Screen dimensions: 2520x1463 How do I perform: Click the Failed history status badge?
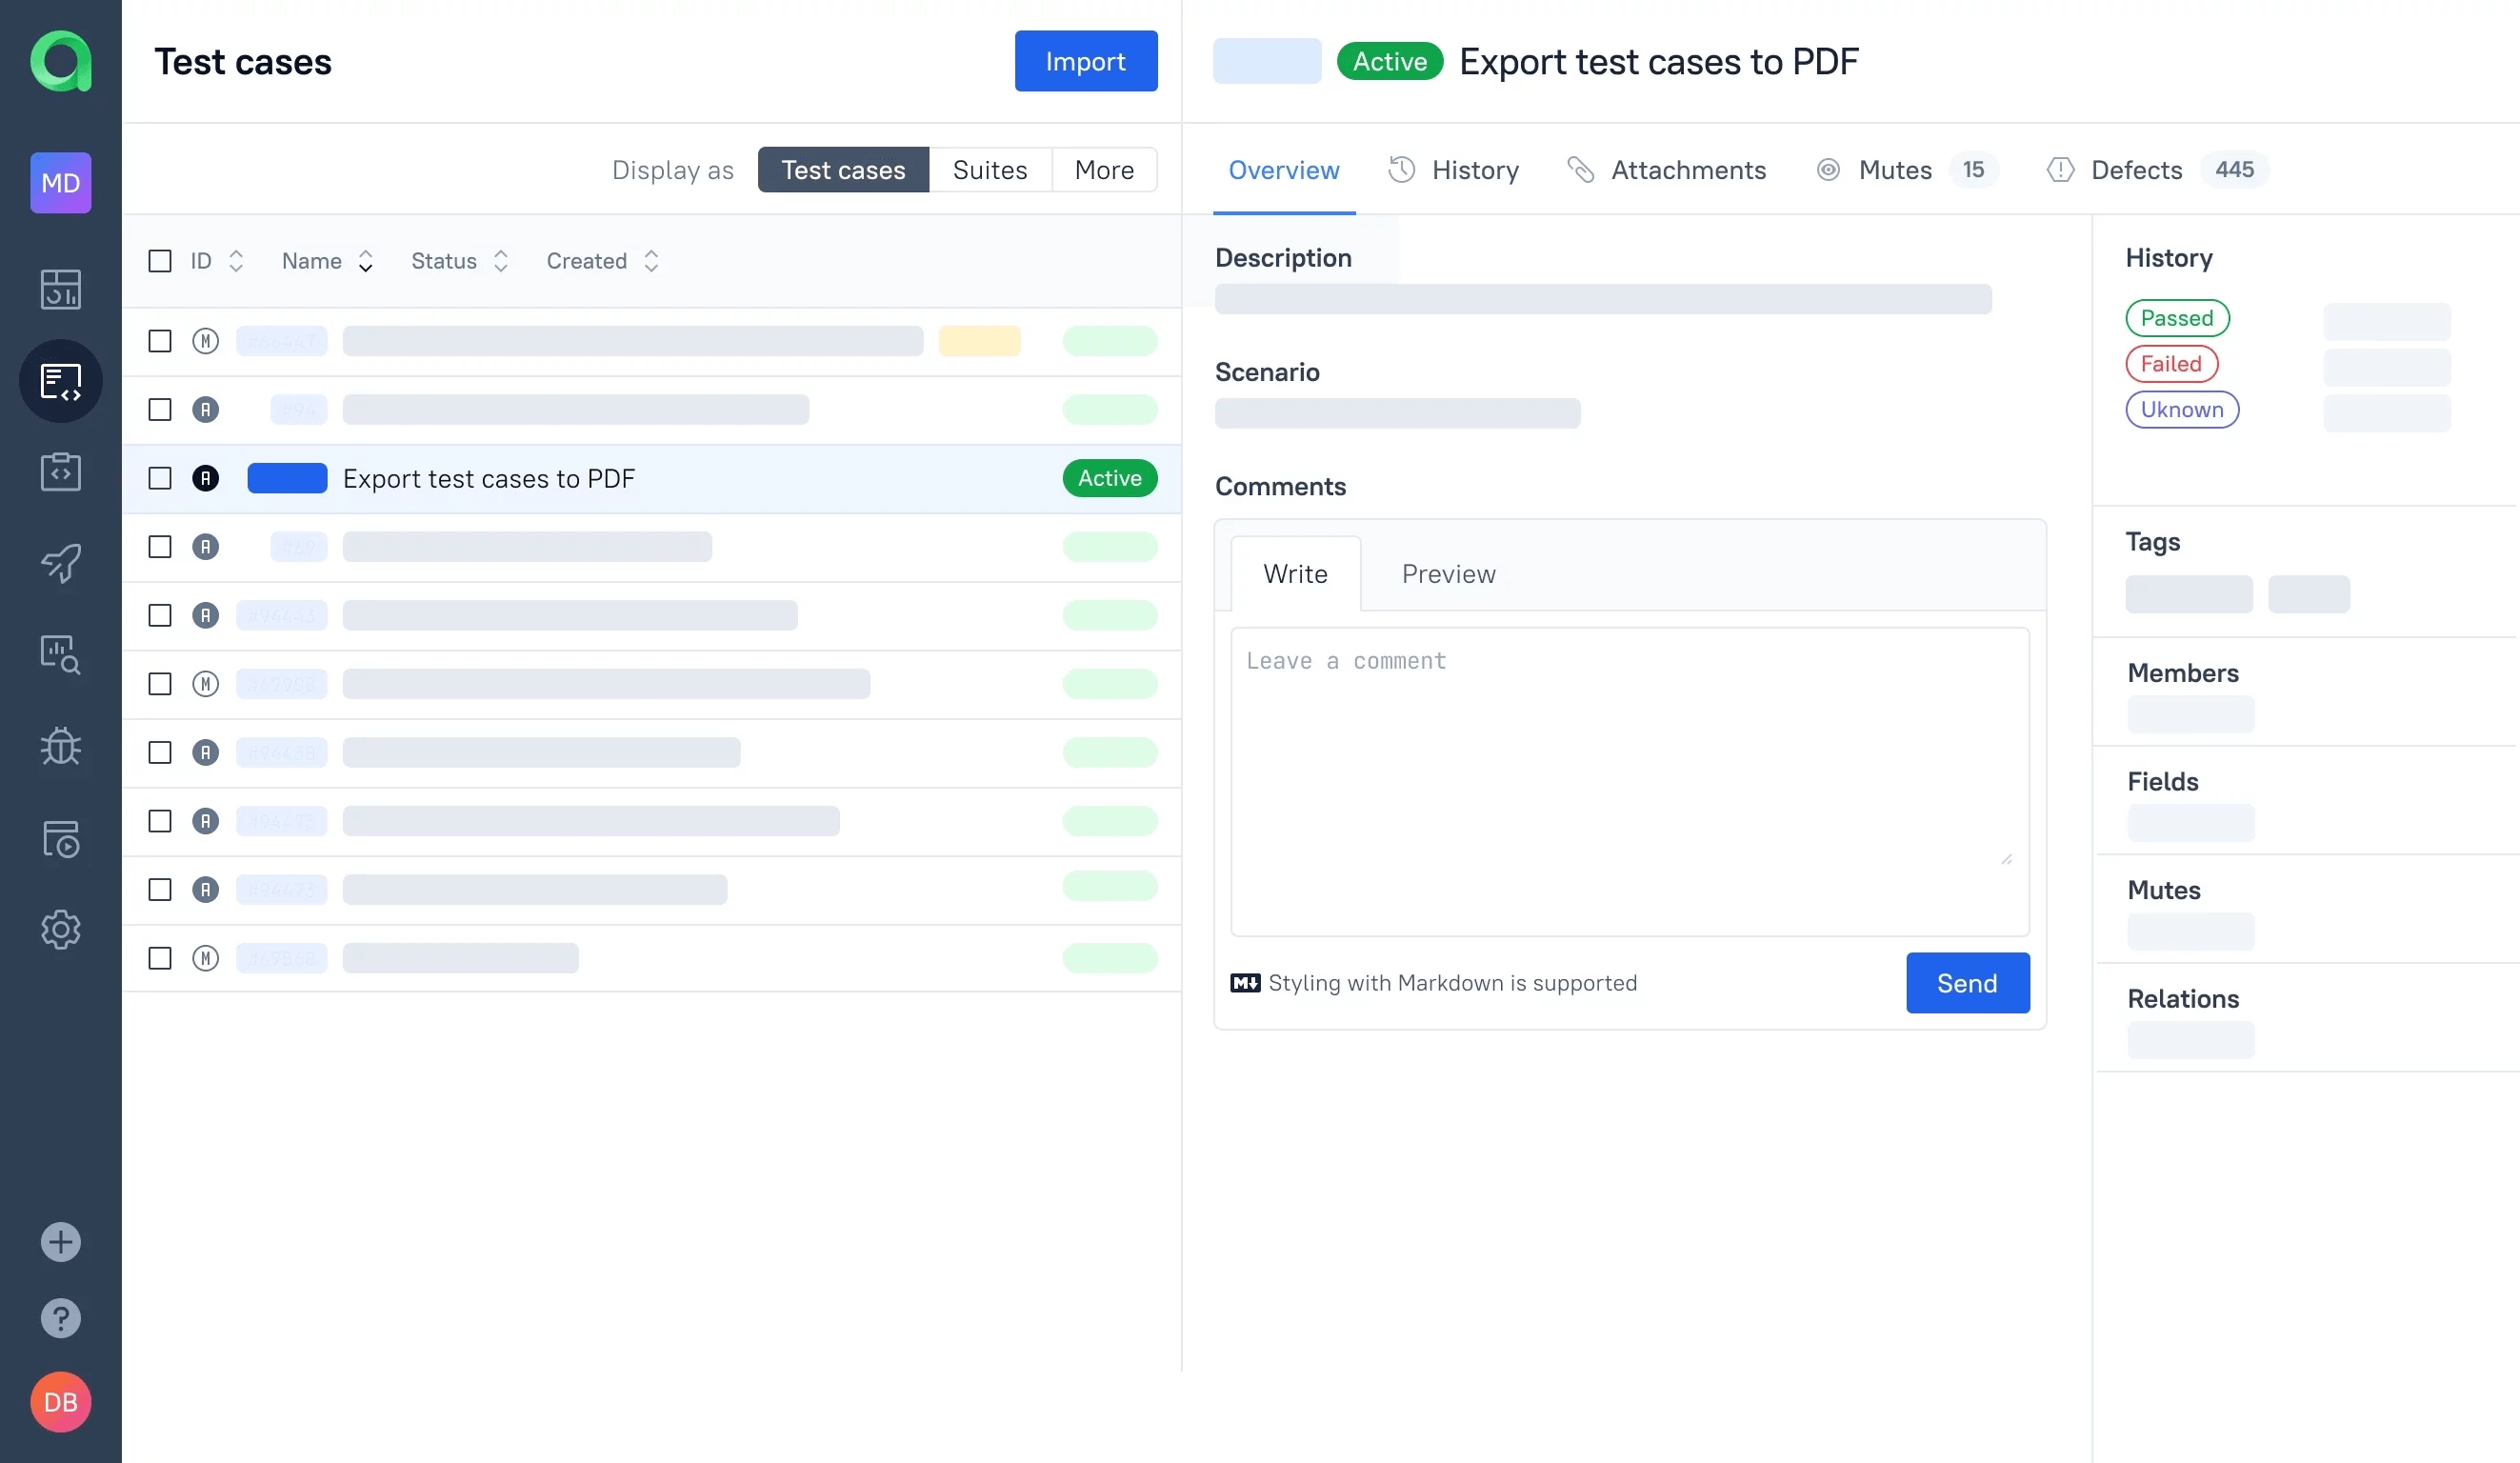click(2171, 364)
